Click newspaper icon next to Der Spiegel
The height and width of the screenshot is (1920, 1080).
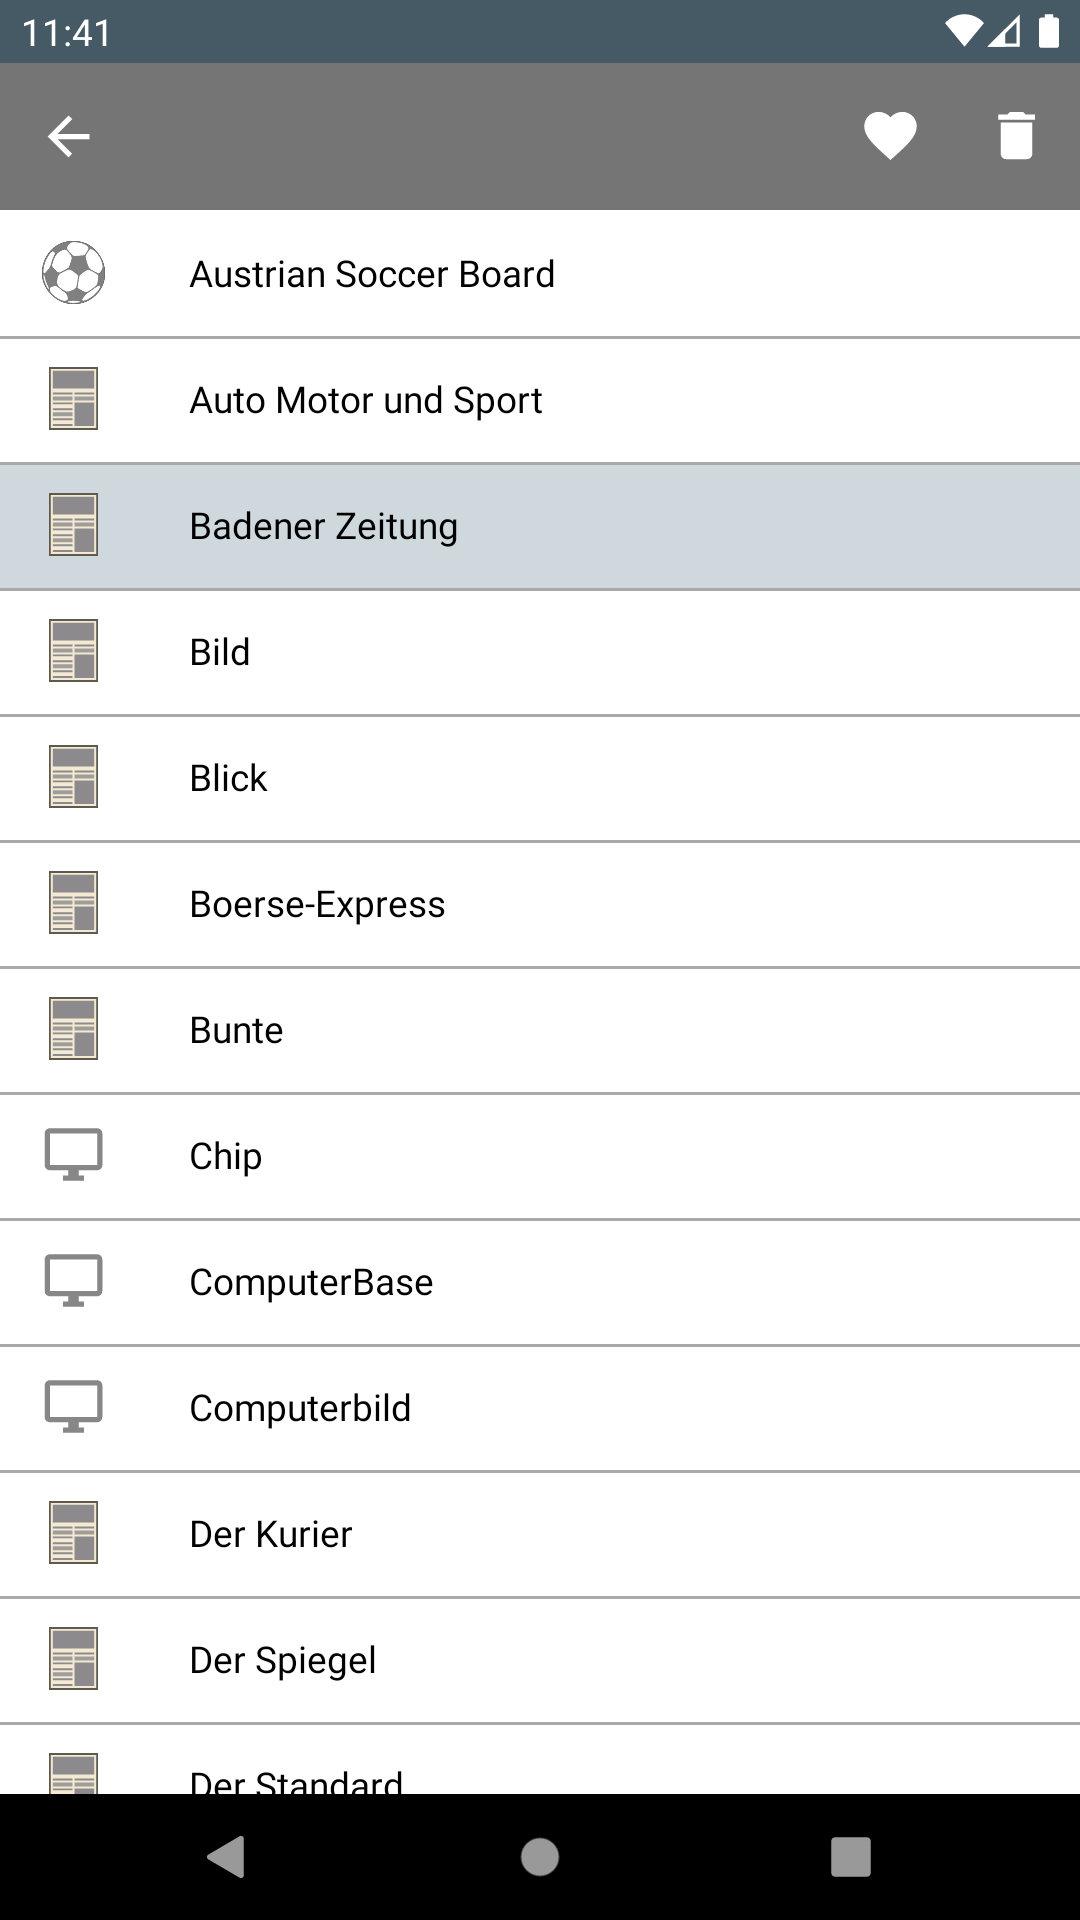click(73, 1659)
